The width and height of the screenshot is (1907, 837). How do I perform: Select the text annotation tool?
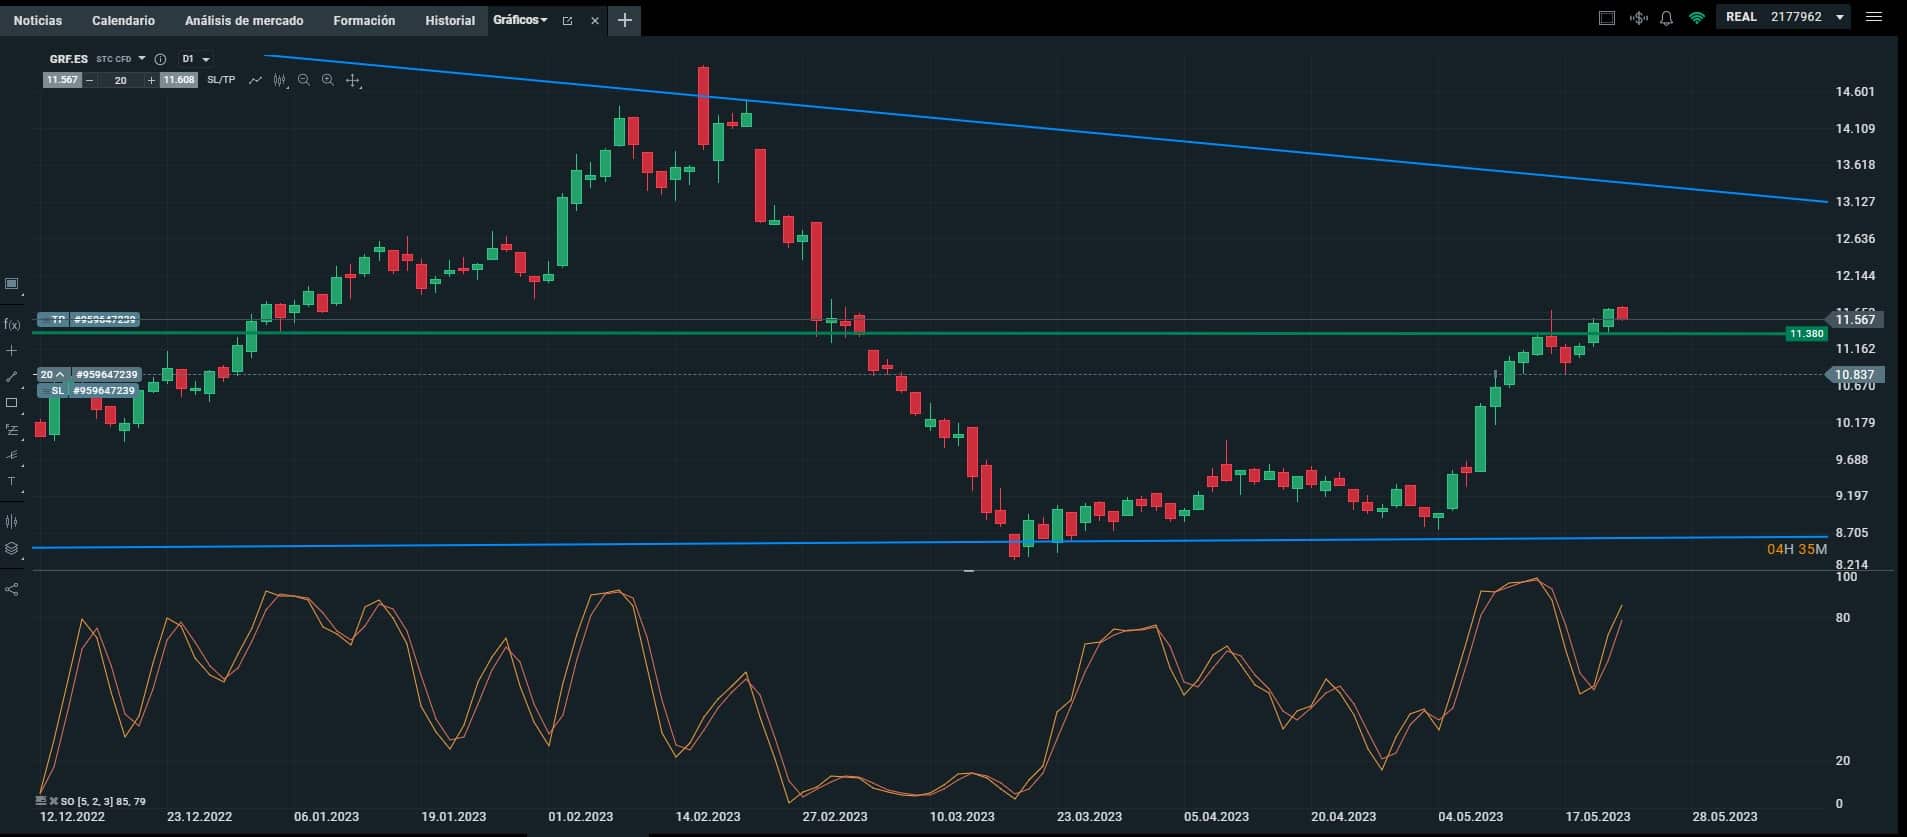pos(12,482)
